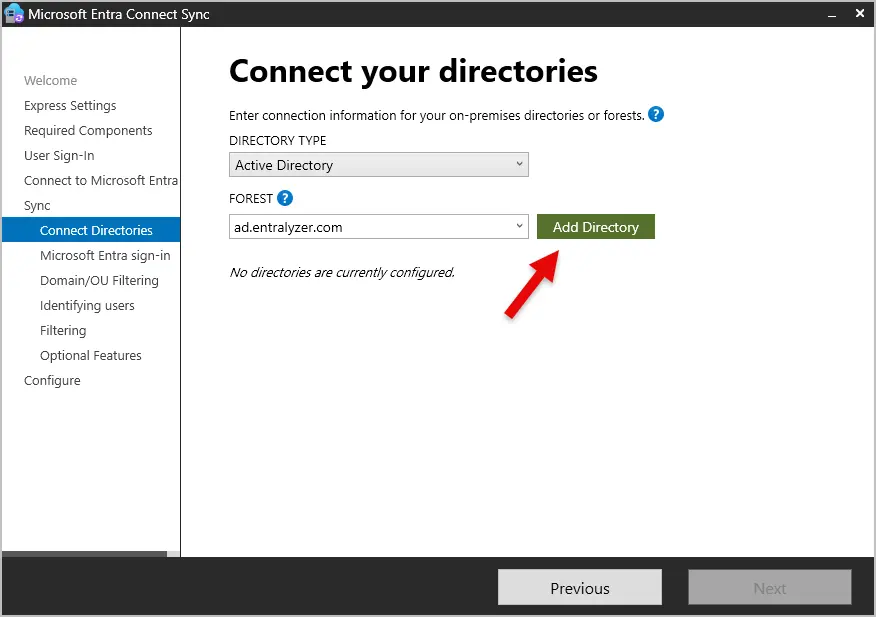Click the Microsoft Entra Connect Sync app icon
The width and height of the screenshot is (876, 617).
pyautogui.click(x=14, y=14)
